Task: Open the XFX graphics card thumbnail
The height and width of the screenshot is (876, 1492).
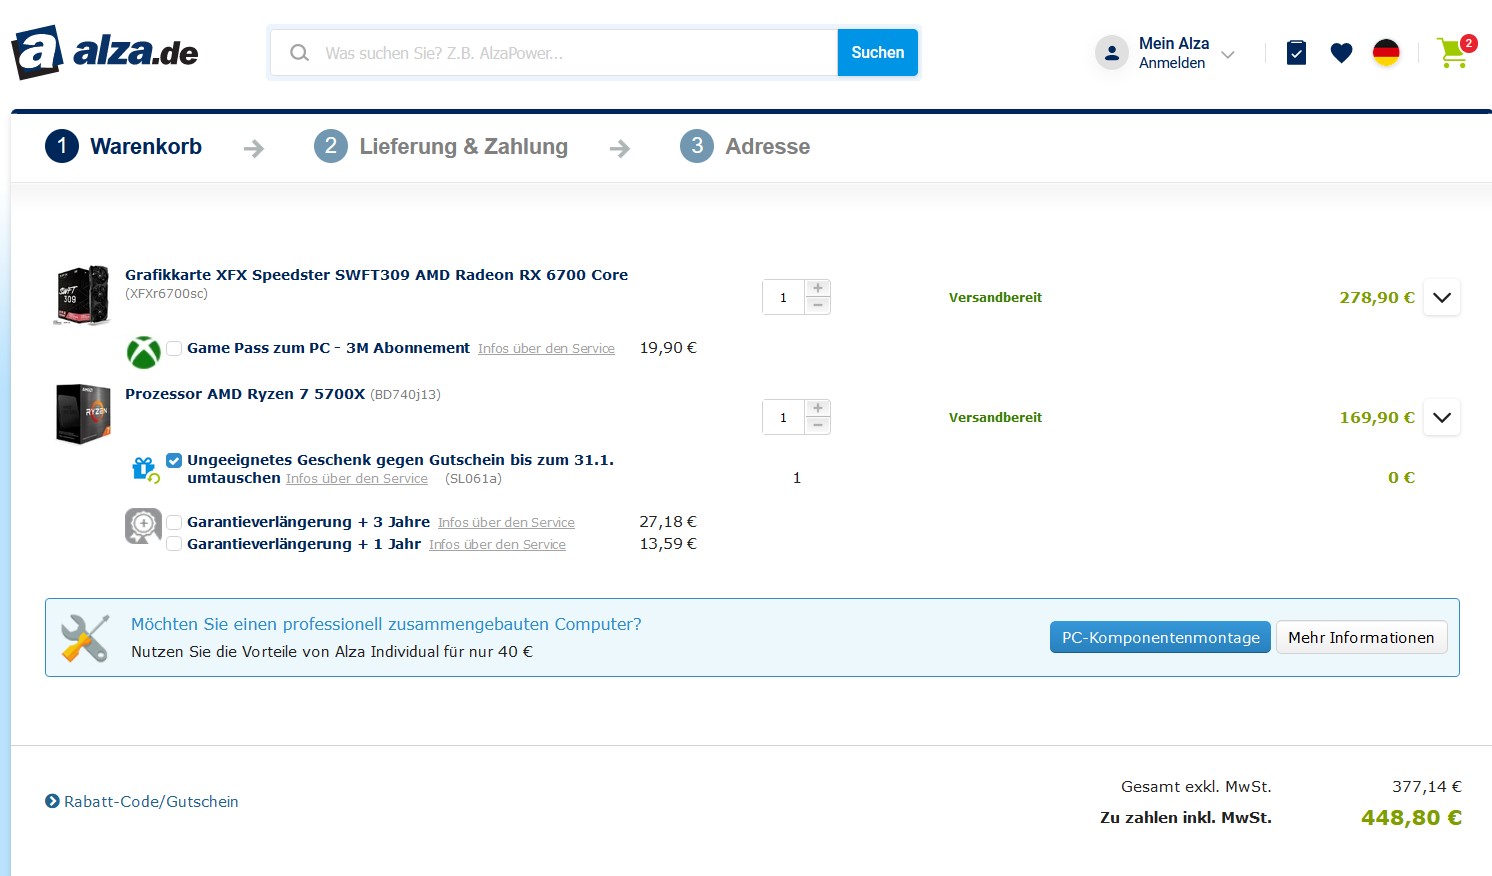Action: [82, 295]
